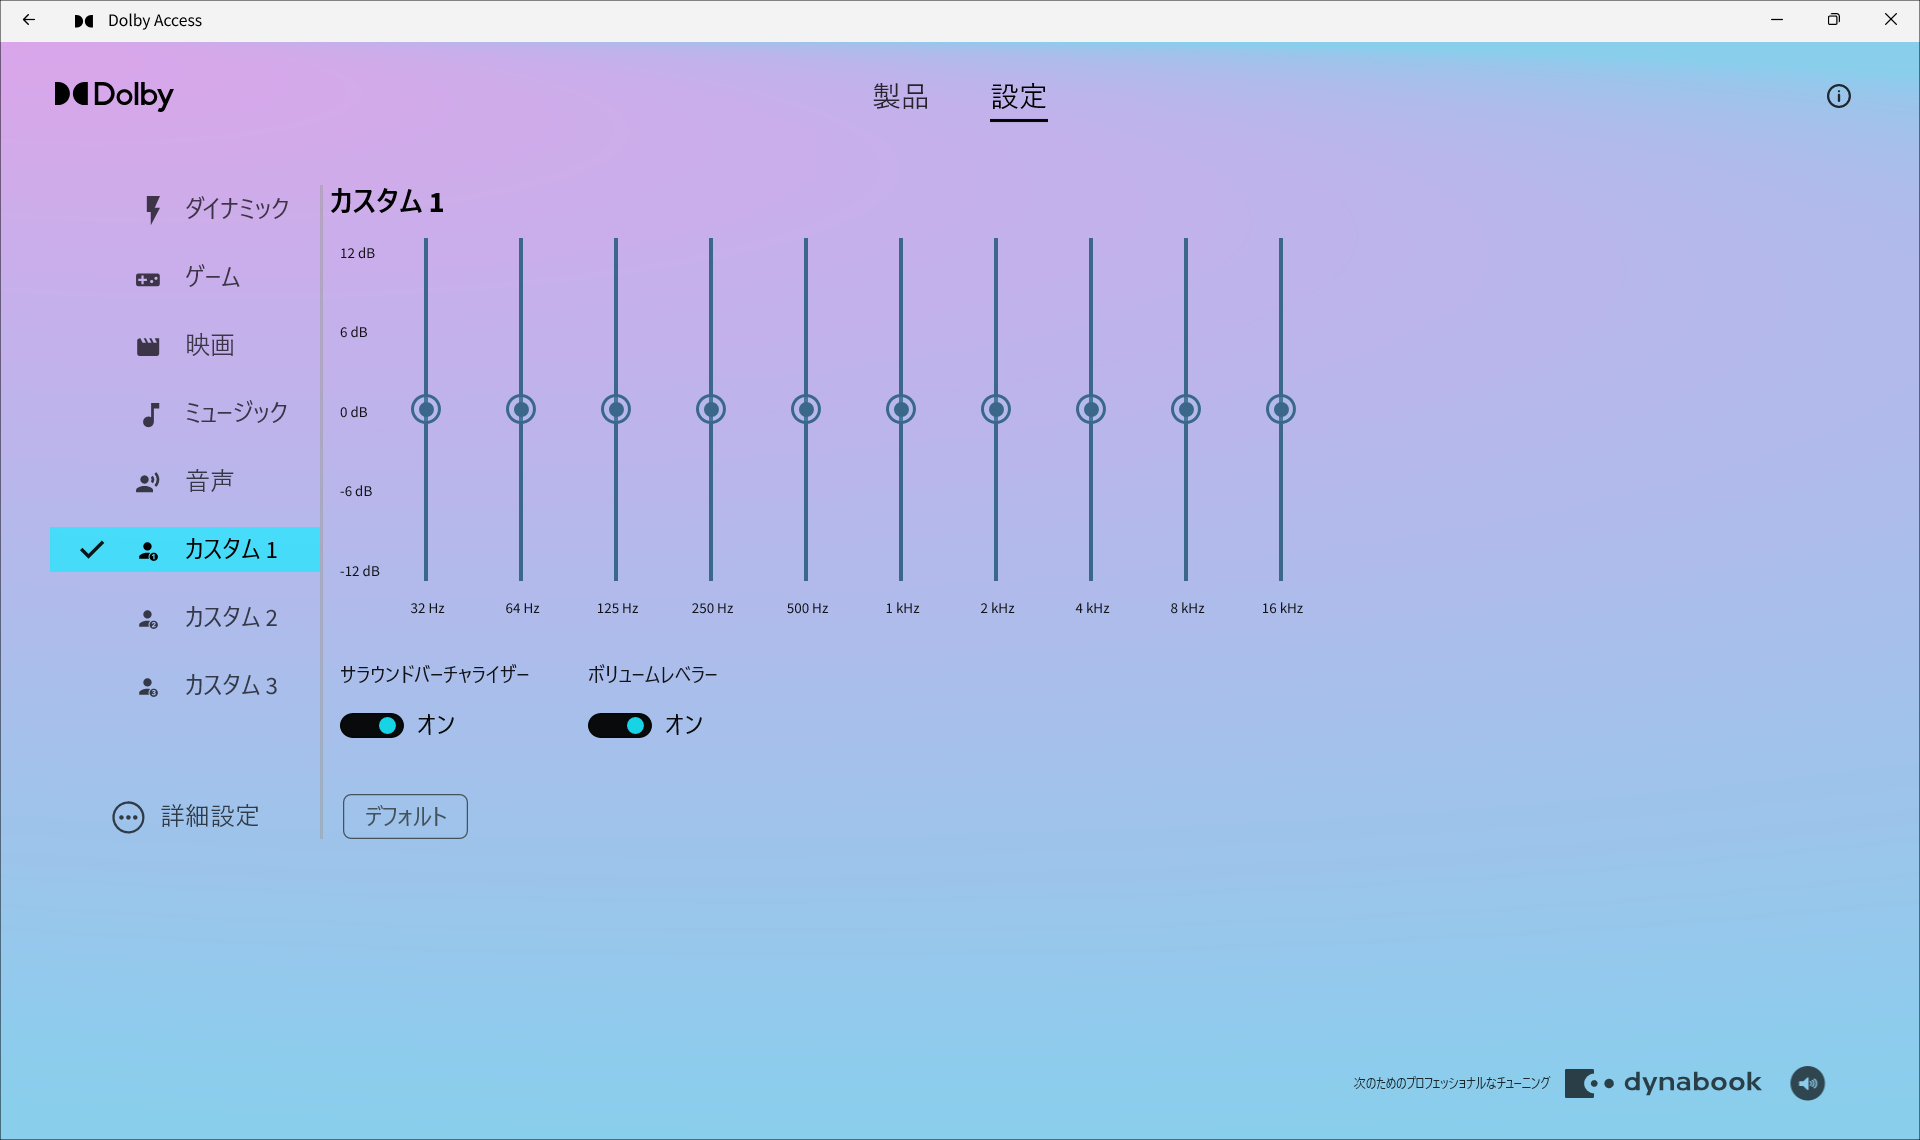Viewport: 1920px width, 1140px height.
Task: Click the 16 kHz equalizer slider handle
Action: tap(1281, 408)
